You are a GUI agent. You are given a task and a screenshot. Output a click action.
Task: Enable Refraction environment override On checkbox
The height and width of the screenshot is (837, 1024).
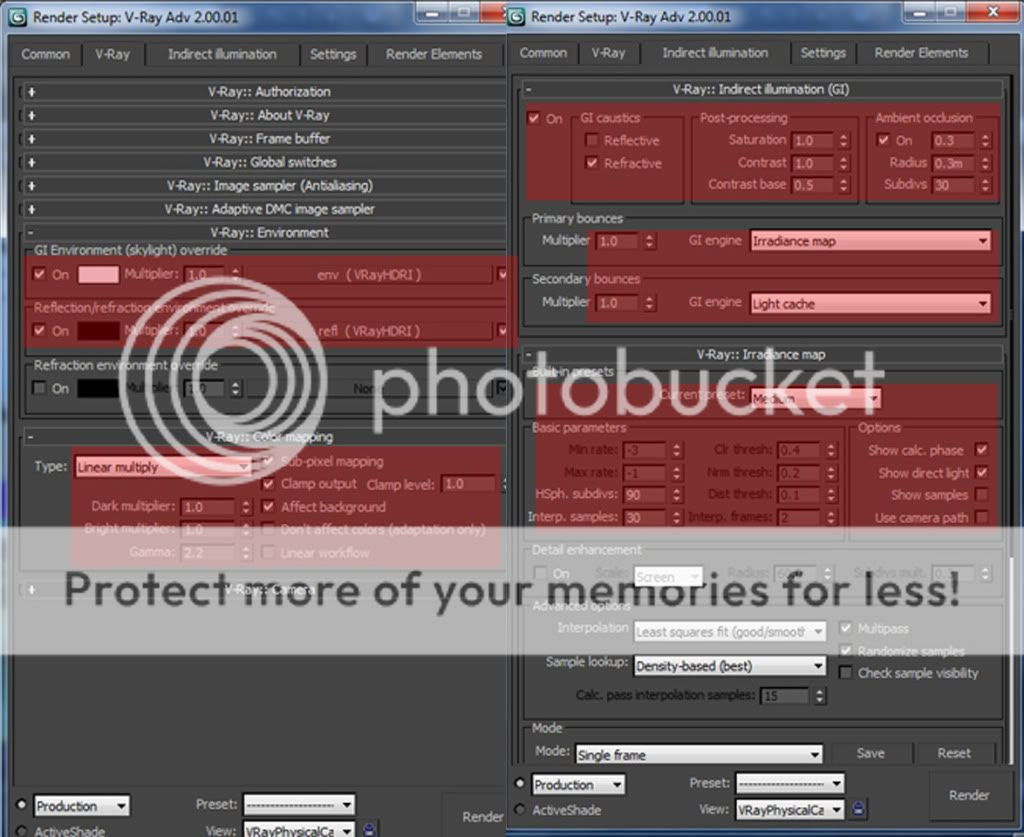coord(39,388)
